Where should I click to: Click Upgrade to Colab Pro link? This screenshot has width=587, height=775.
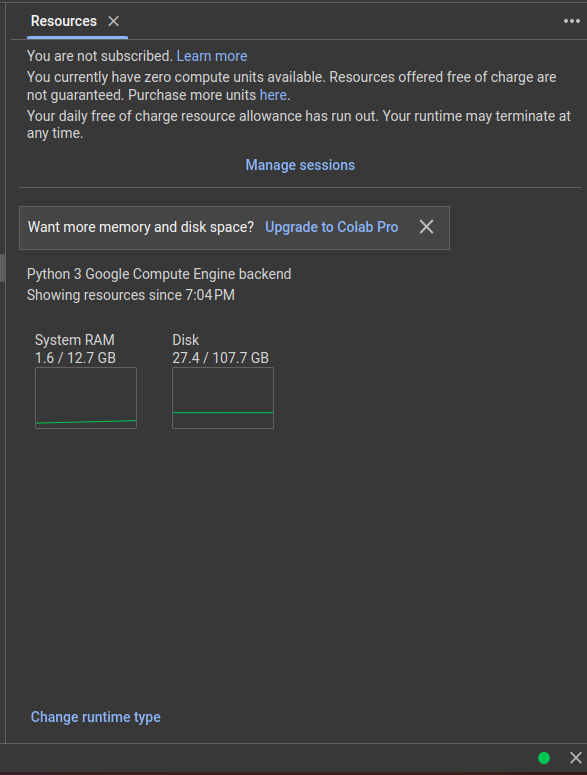tap(332, 227)
